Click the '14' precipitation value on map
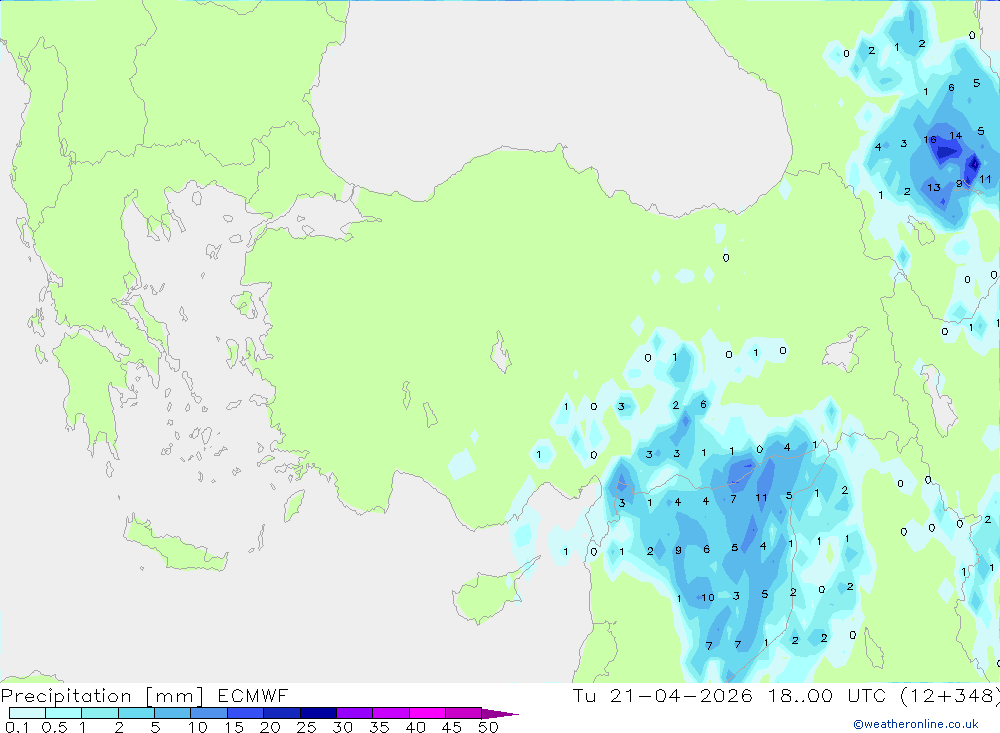The image size is (1000, 733). (x=955, y=135)
